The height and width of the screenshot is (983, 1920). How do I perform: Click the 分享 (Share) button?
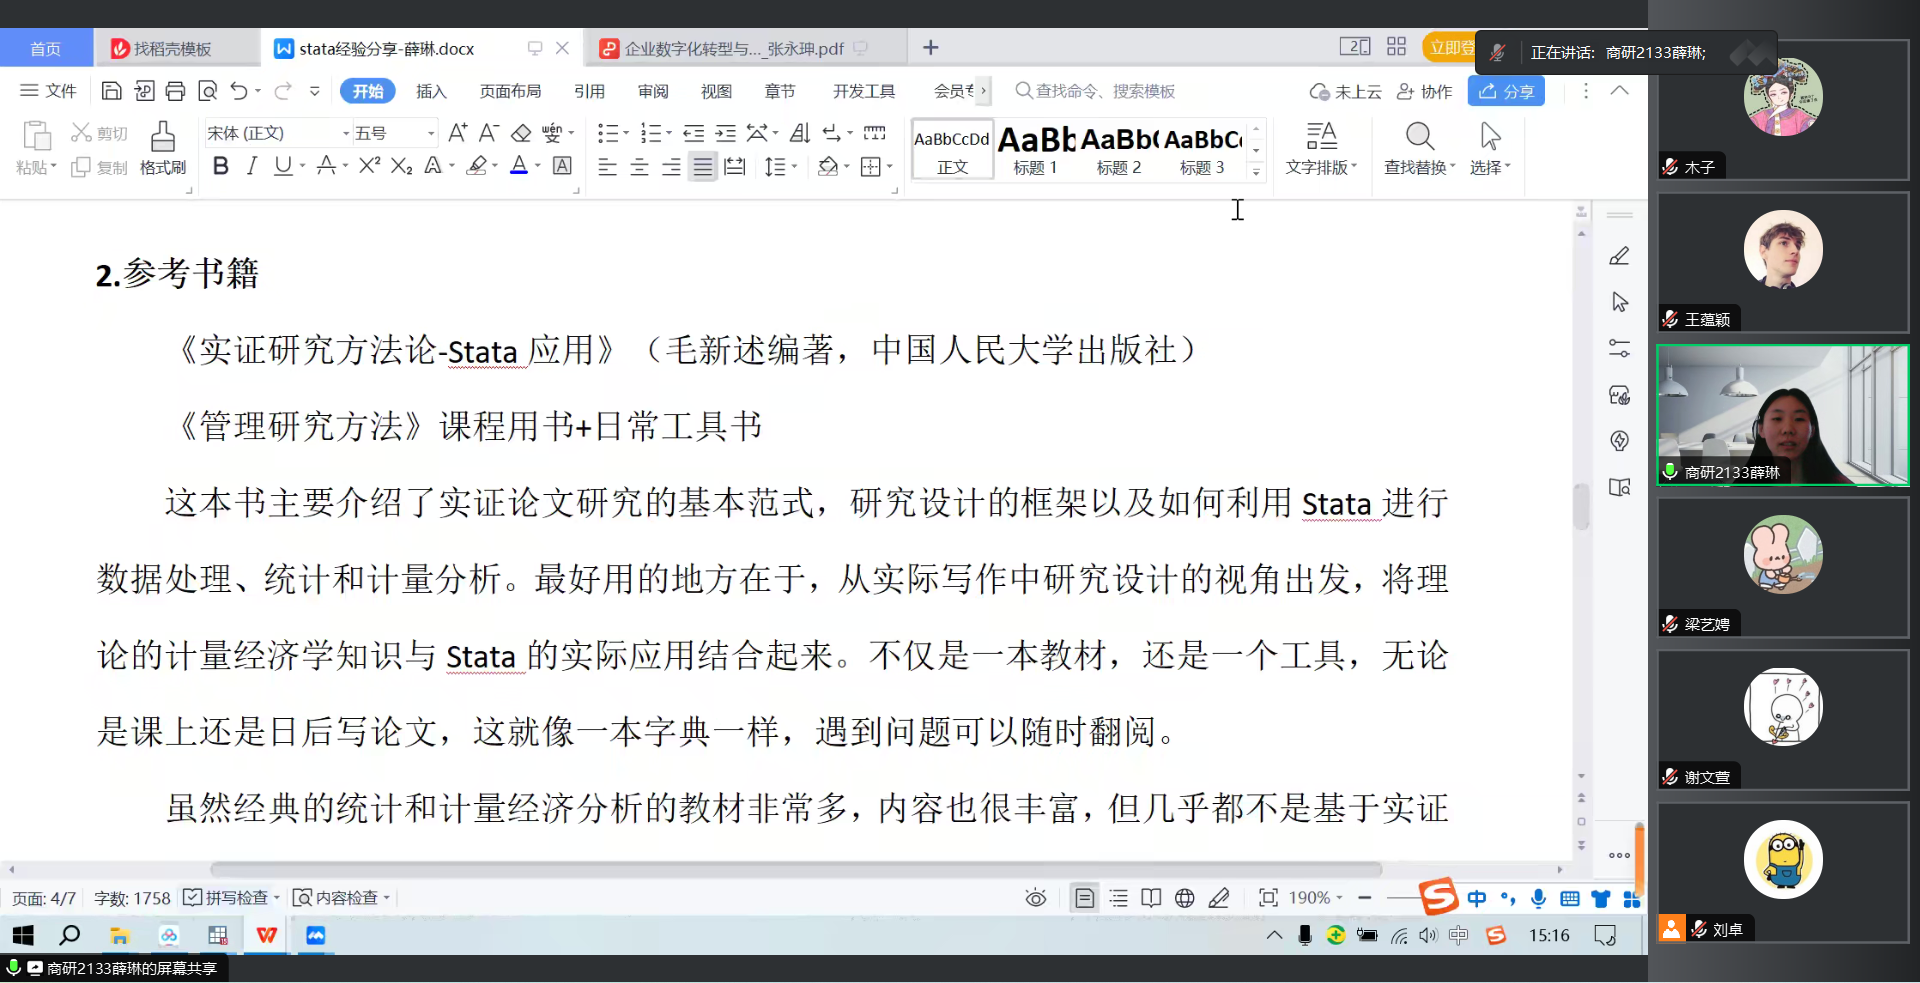click(x=1506, y=91)
